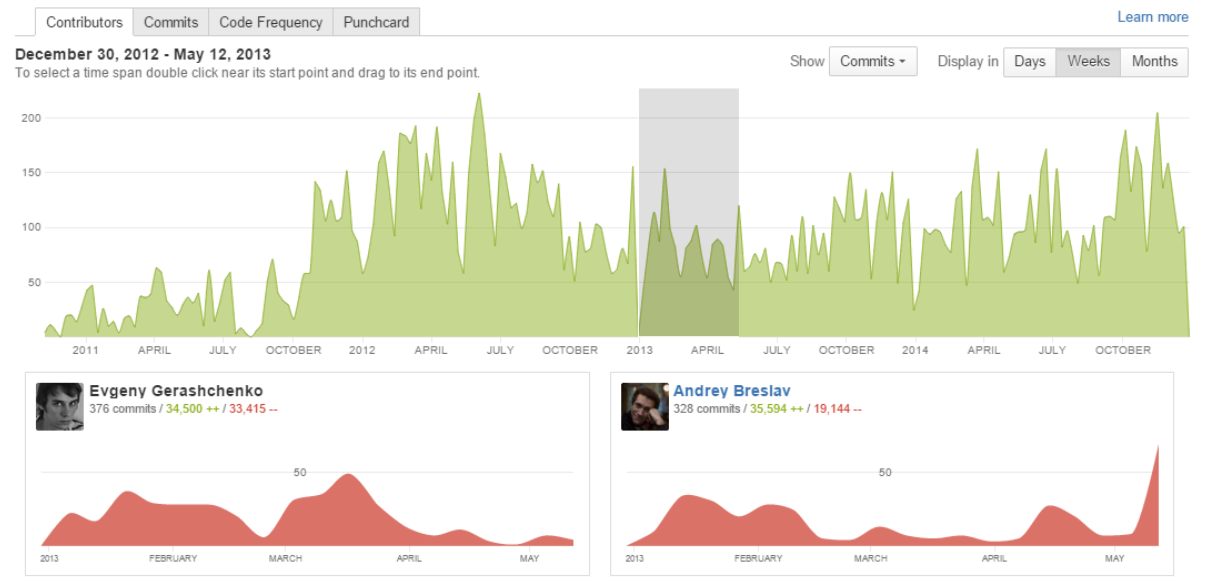Click the 2012 marker on the timeline

coord(362,350)
